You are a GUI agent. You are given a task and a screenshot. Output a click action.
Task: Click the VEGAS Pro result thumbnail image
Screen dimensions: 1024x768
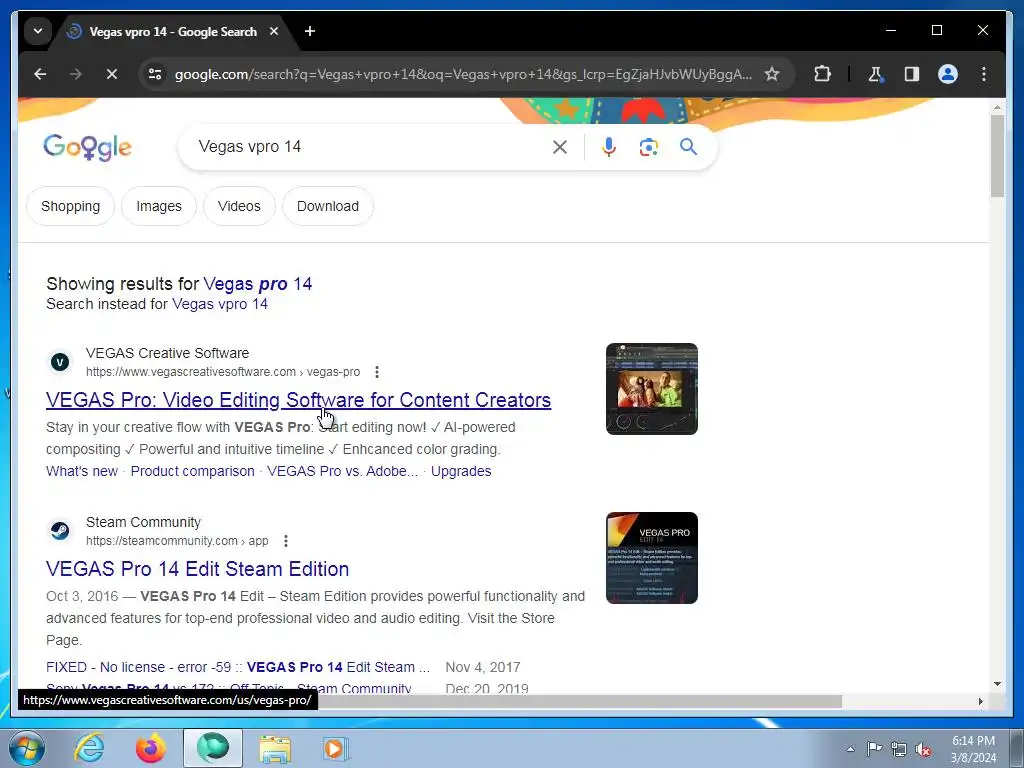pos(652,389)
